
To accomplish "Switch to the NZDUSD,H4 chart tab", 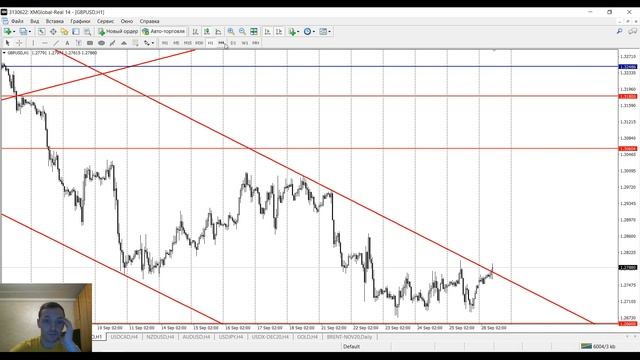I will point(160,337).
